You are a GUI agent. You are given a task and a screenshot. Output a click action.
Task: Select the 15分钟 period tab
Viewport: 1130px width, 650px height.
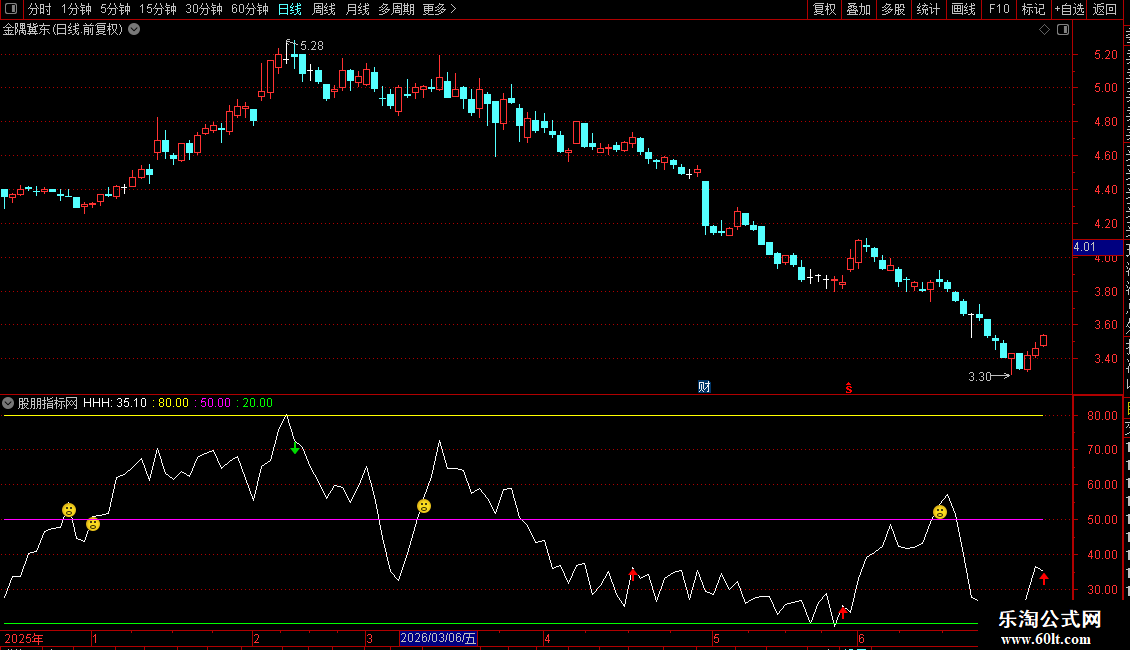pos(158,9)
